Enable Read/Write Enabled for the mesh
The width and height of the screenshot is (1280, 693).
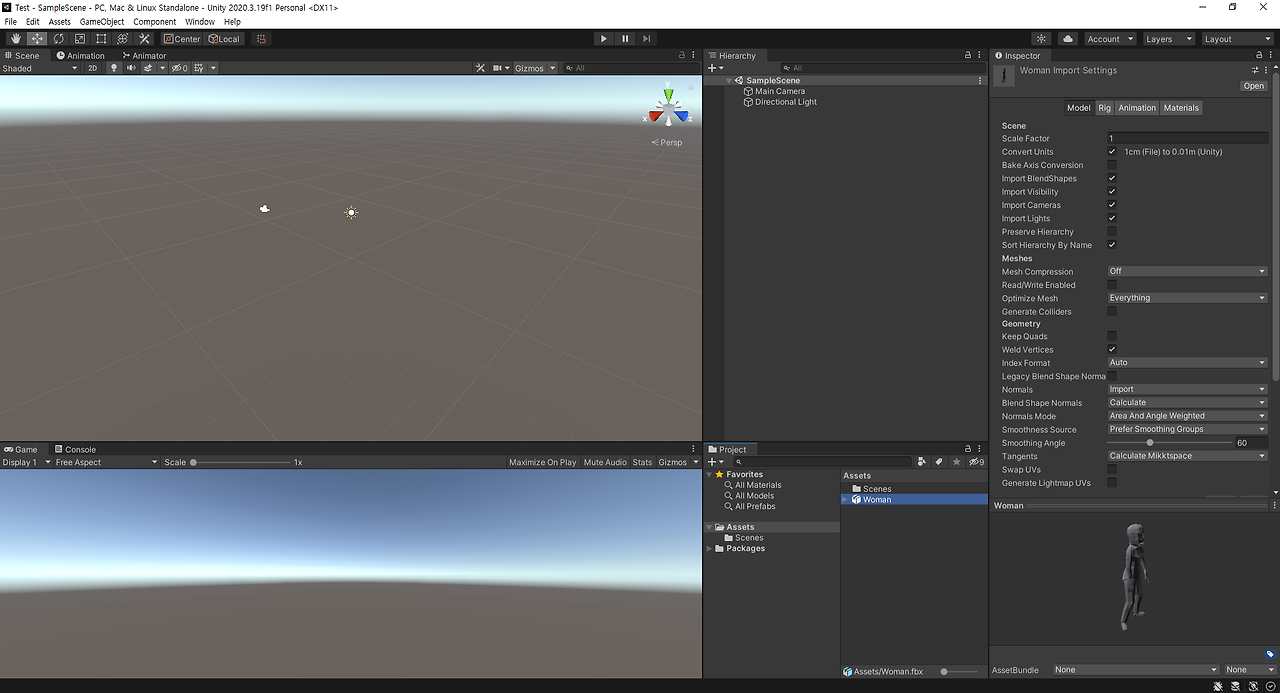click(1111, 284)
